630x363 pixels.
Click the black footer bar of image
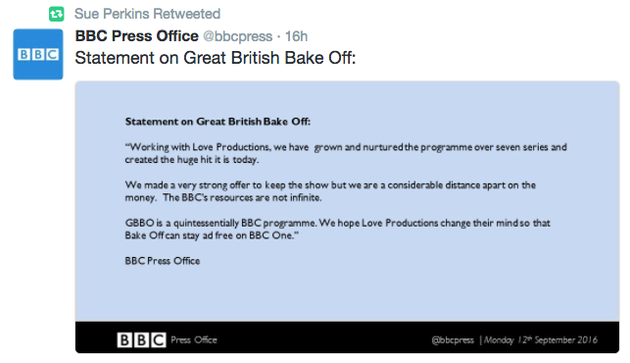[x=347, y=337]
